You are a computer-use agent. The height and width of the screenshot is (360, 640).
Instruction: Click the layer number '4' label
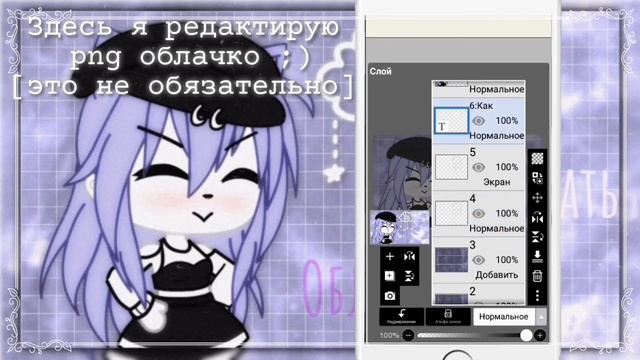point(473,199)
